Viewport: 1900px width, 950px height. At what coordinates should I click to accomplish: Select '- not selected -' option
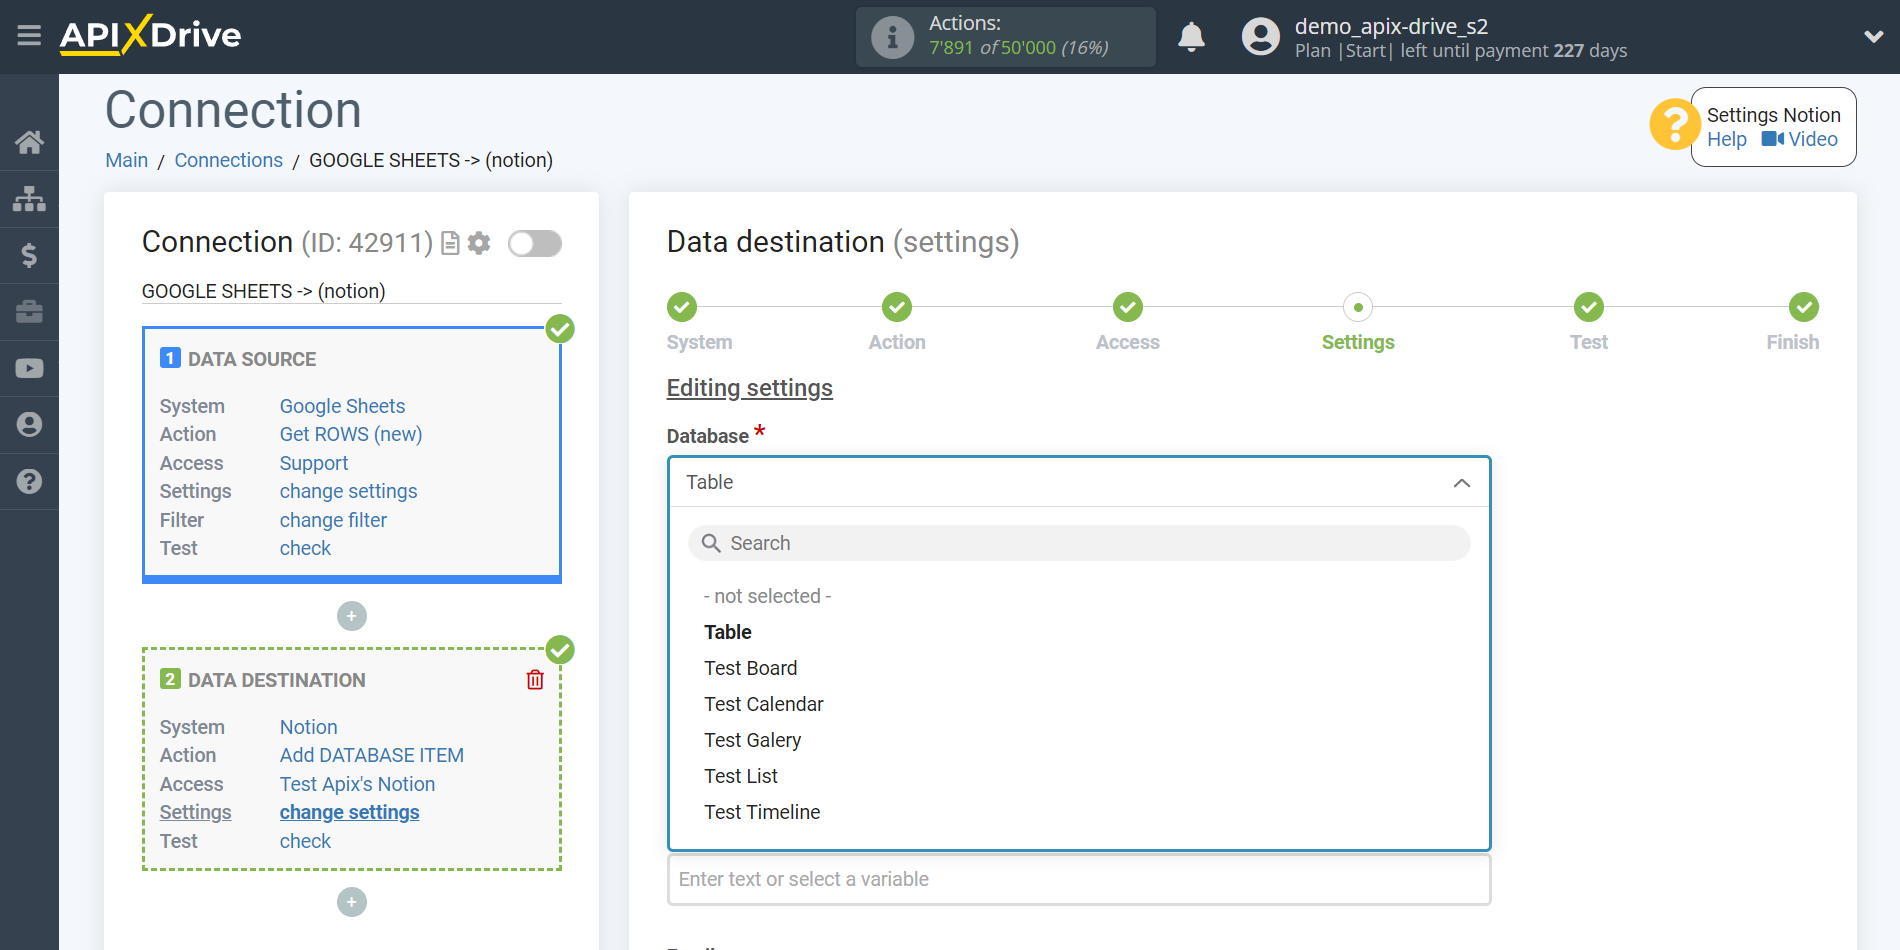tap(768, 596)
